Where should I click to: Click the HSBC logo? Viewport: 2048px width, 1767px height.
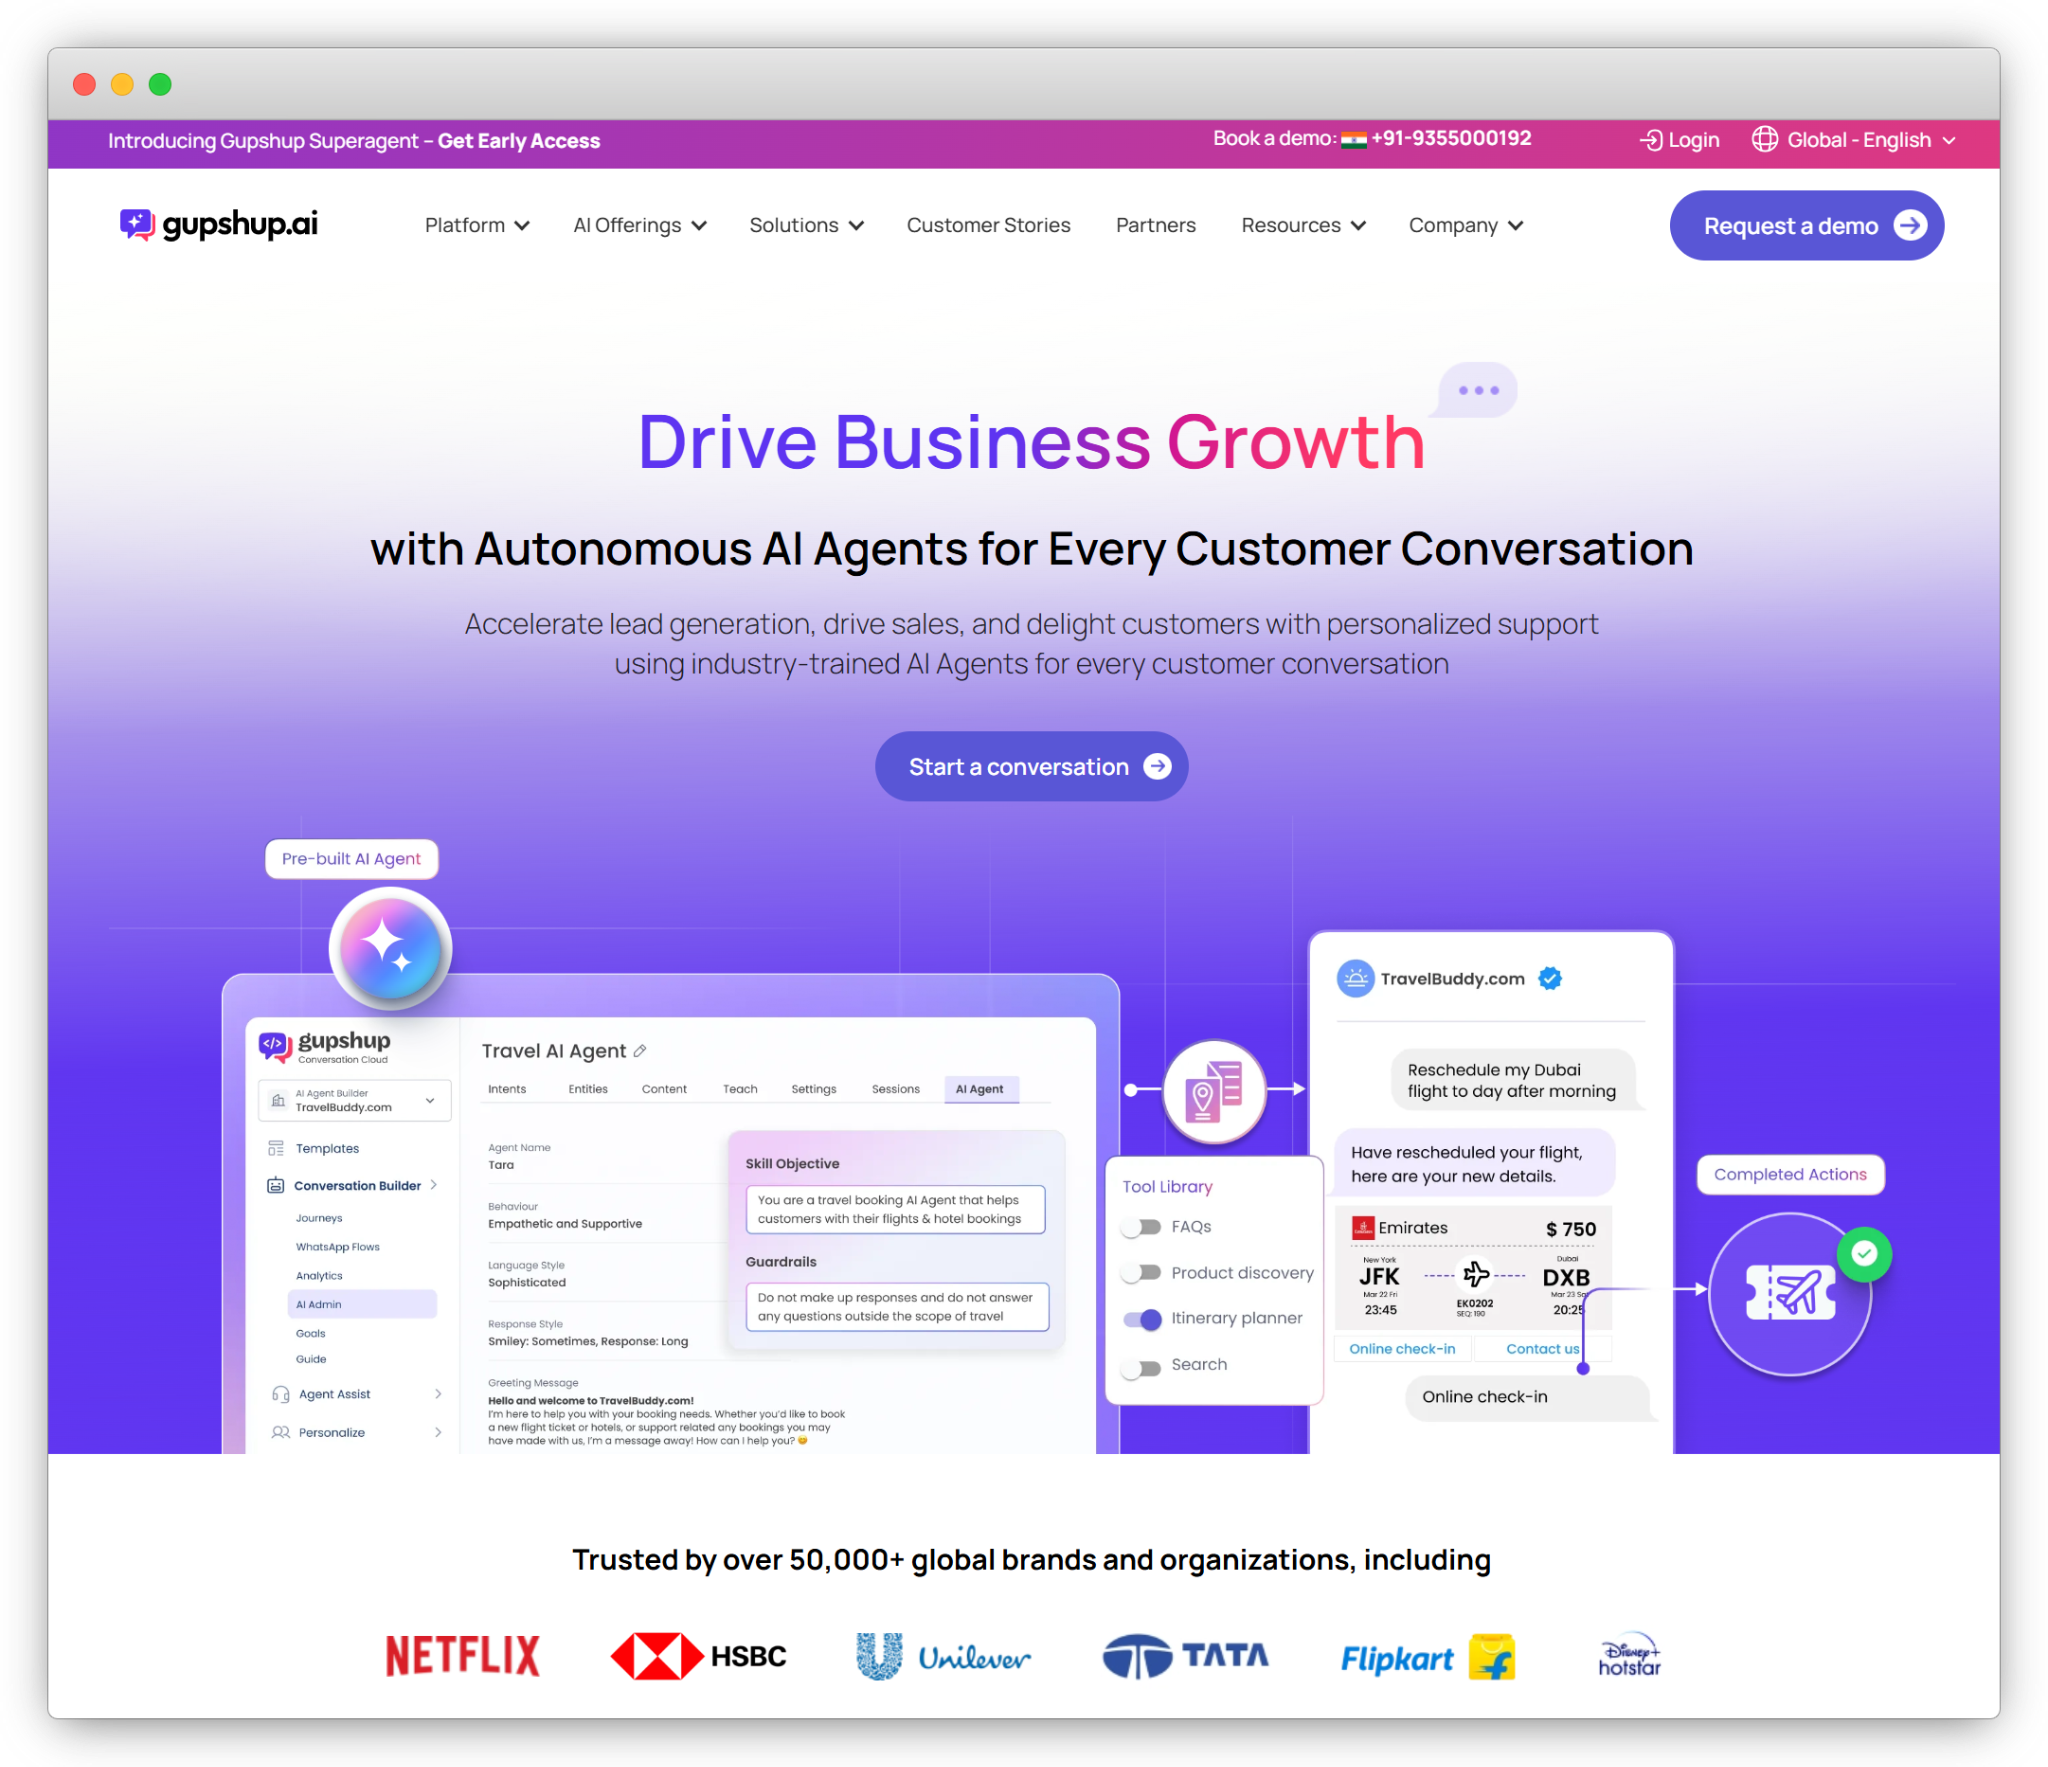pyautogui.click(x=698, y=1656)
